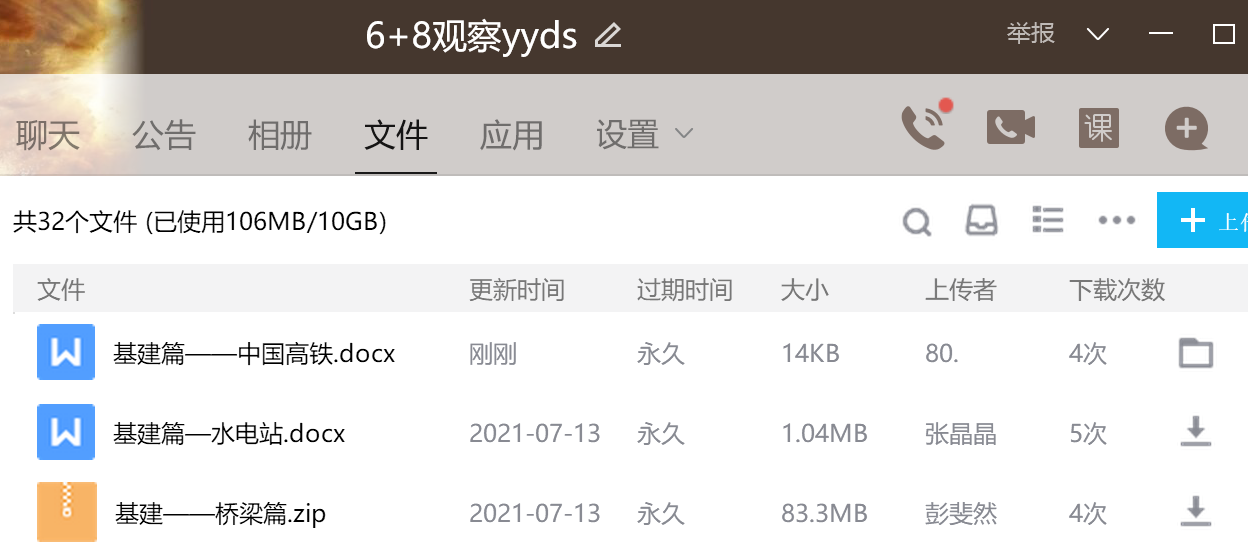The width and height of the screenshot is (1248, 555).
Task: Click the pencil icon to edit group name
Action: [608, 37]
